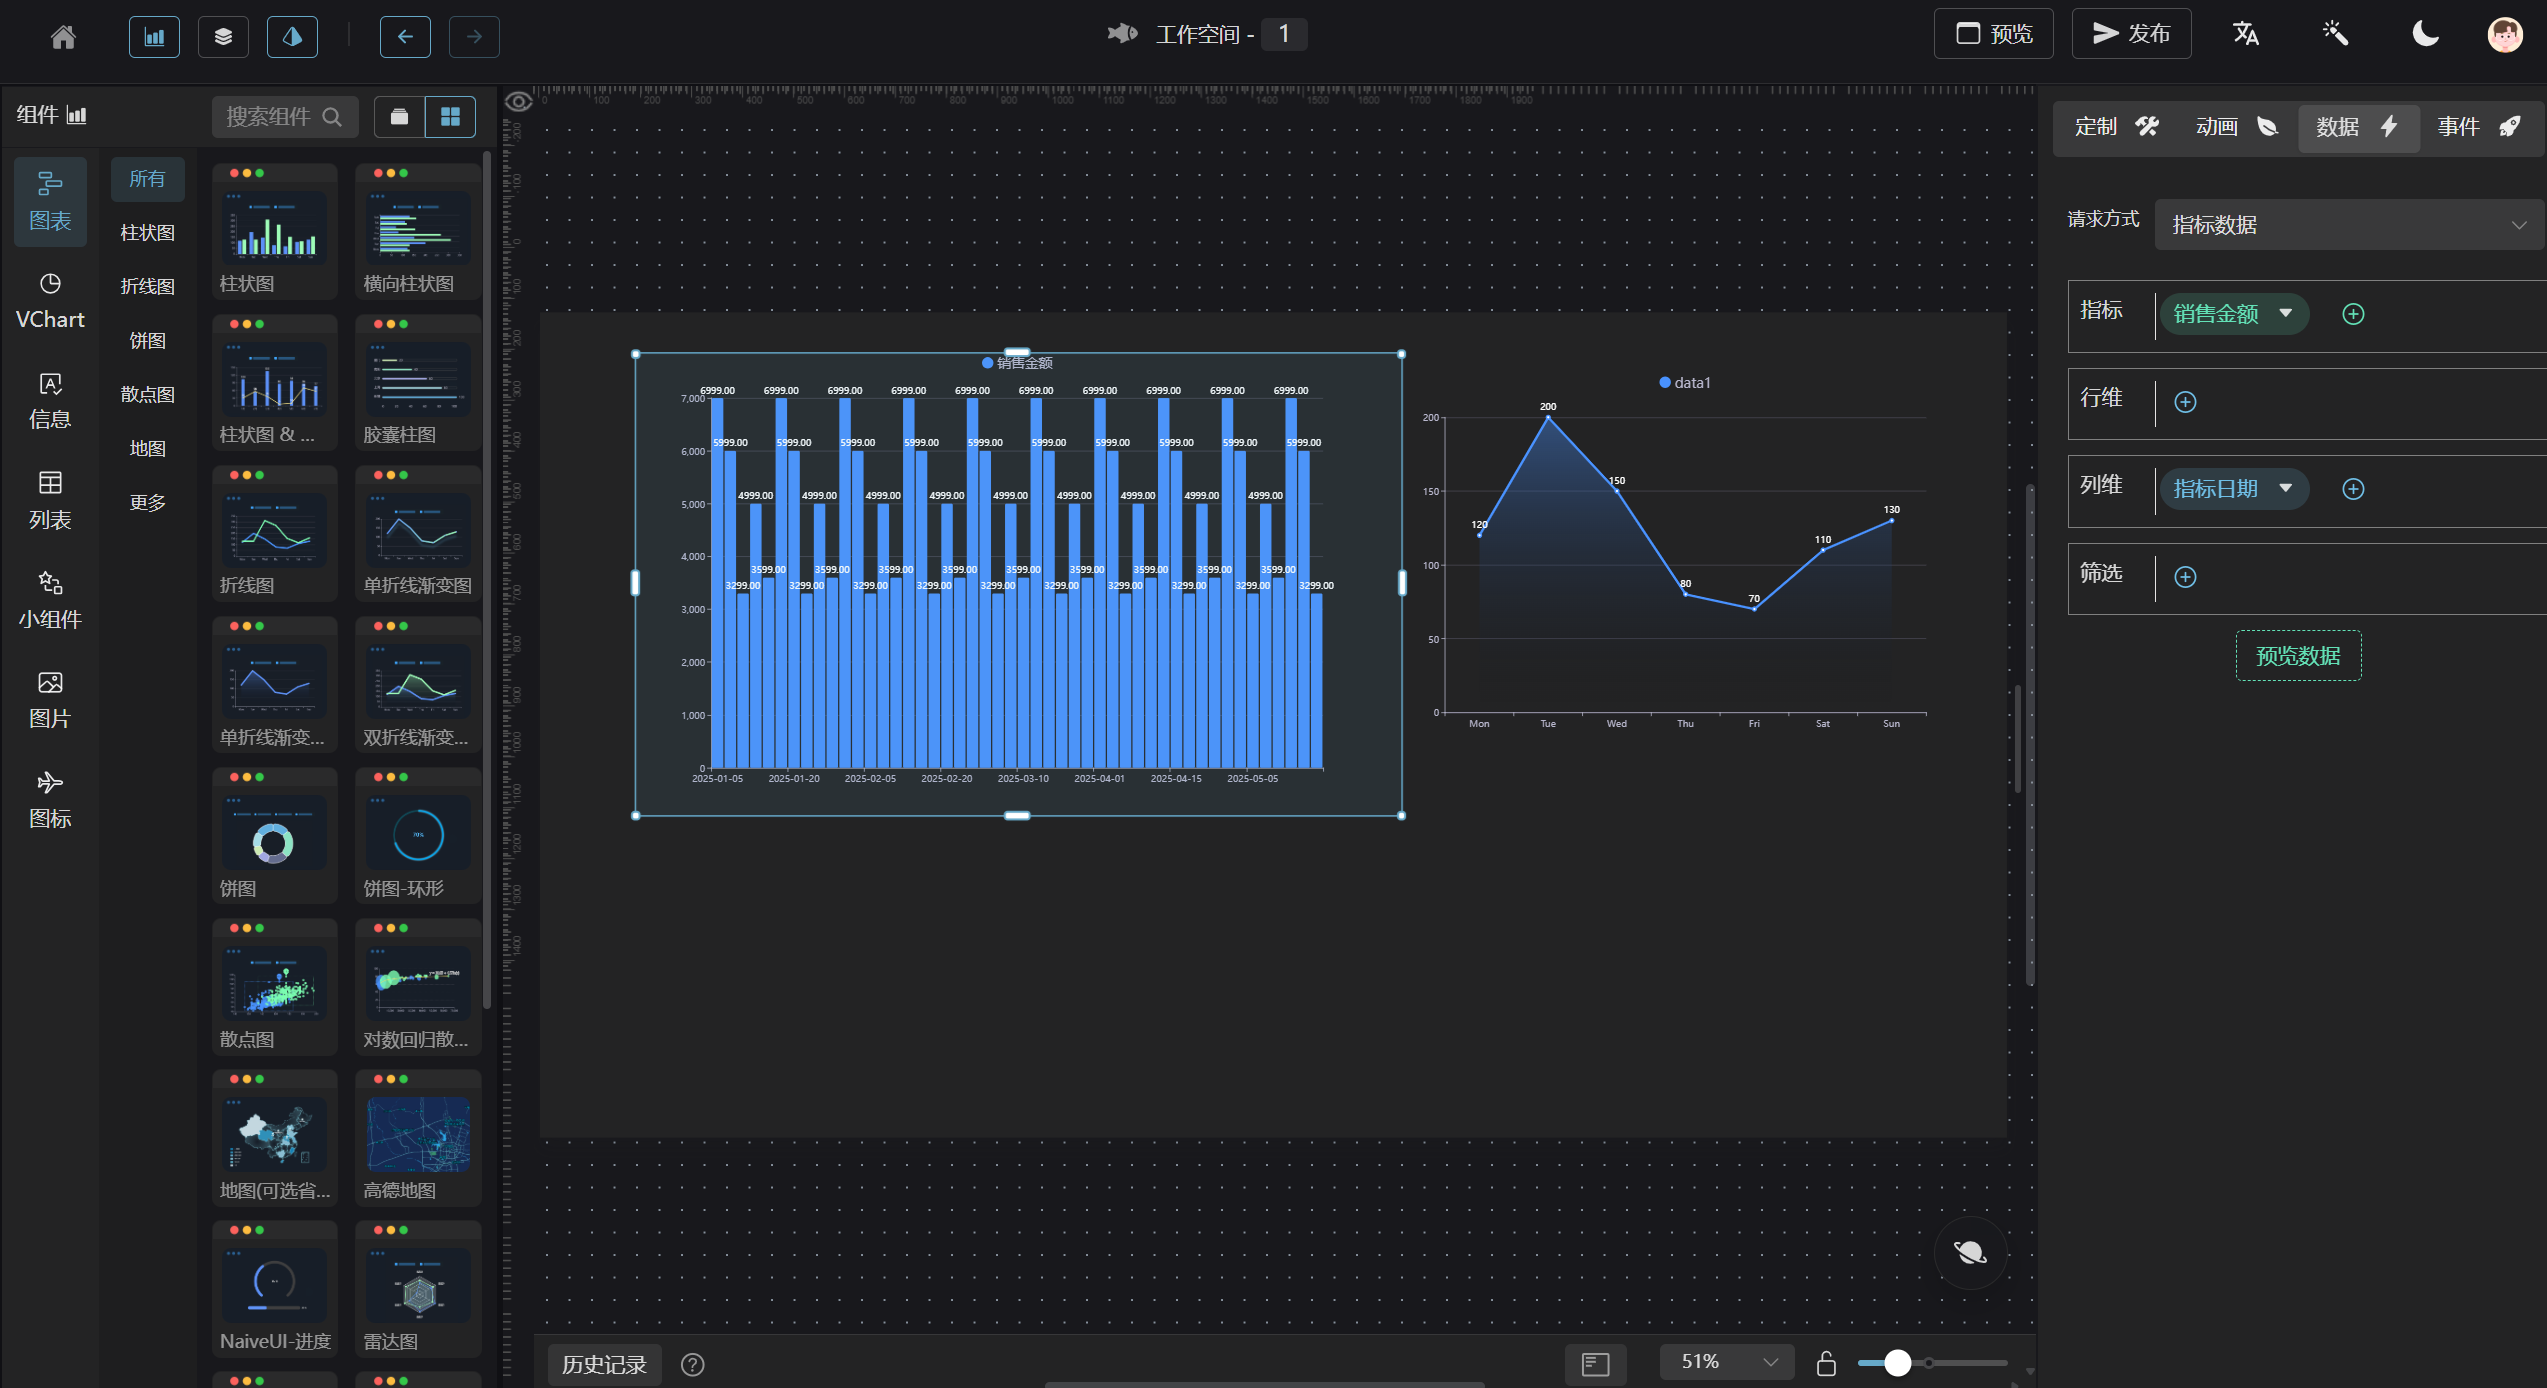Image resolution: width=2547 pixels, height=1388 pixels.
Task: Switch to the 动画 tab
Action: point(2237,127)
